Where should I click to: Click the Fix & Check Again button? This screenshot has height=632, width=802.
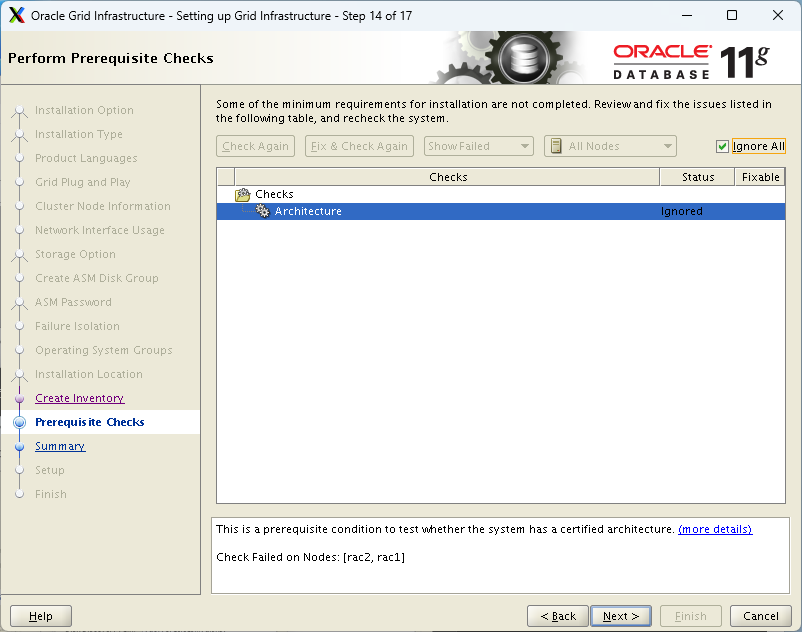[x=359, y=146]
